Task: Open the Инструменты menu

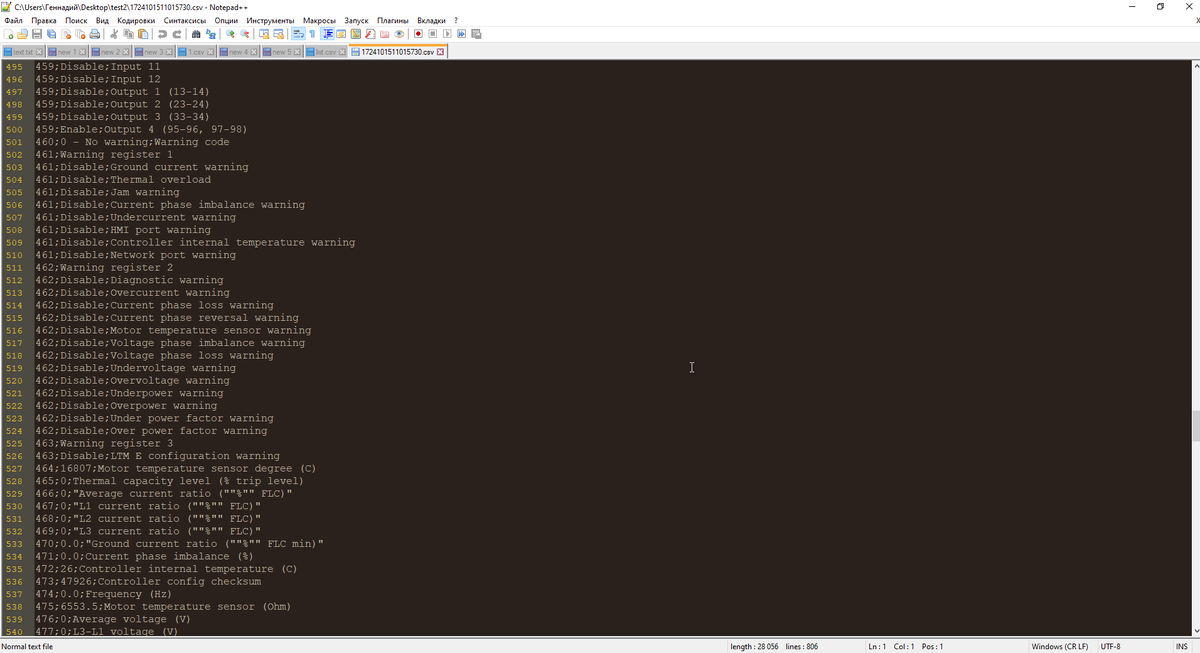Action: (270, 20)
